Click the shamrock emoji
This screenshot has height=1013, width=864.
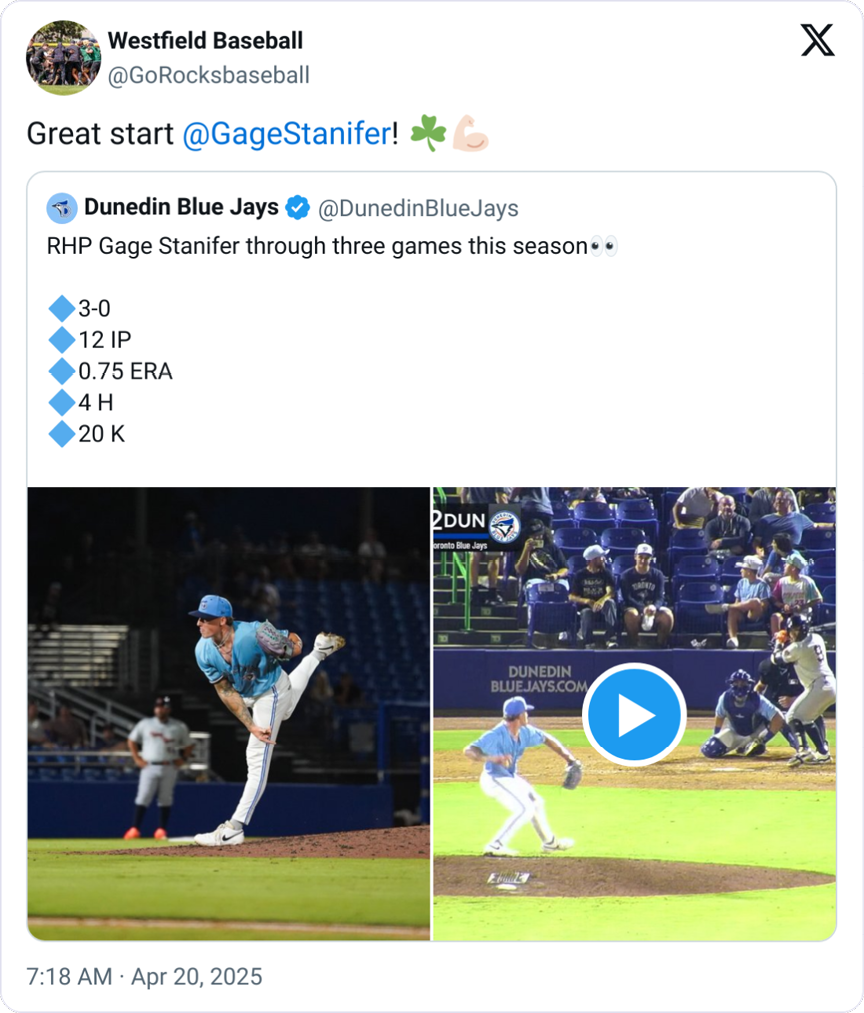428,134
